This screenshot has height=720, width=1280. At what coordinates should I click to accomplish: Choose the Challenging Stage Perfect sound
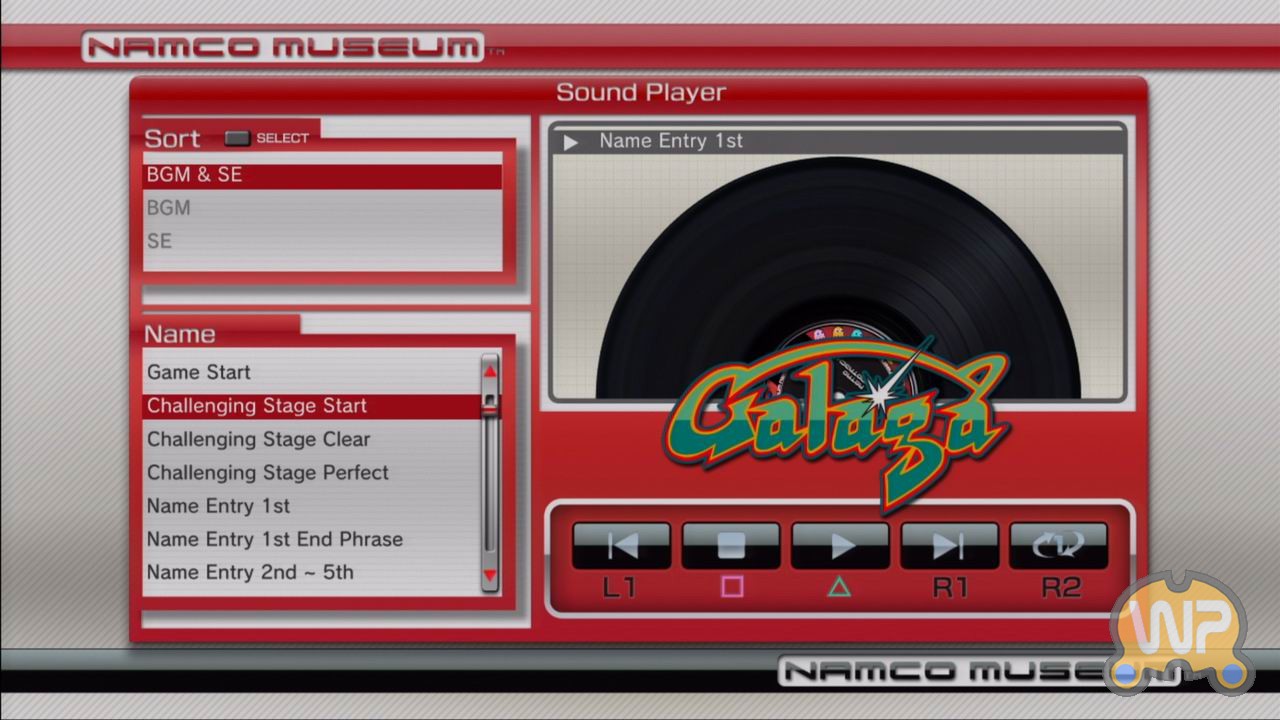(310, 472)
